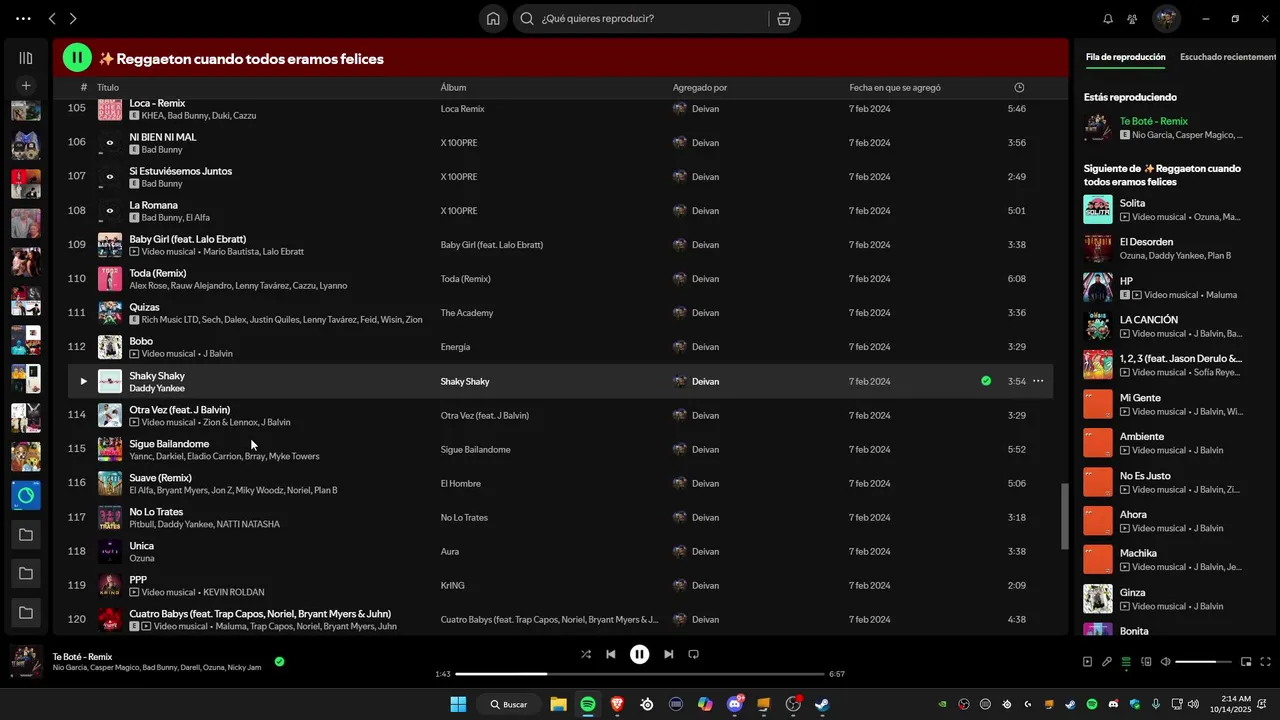Screen dimensions: 1280x720
Task: Pause the playlist with the green header button
Action: point(77,58)
